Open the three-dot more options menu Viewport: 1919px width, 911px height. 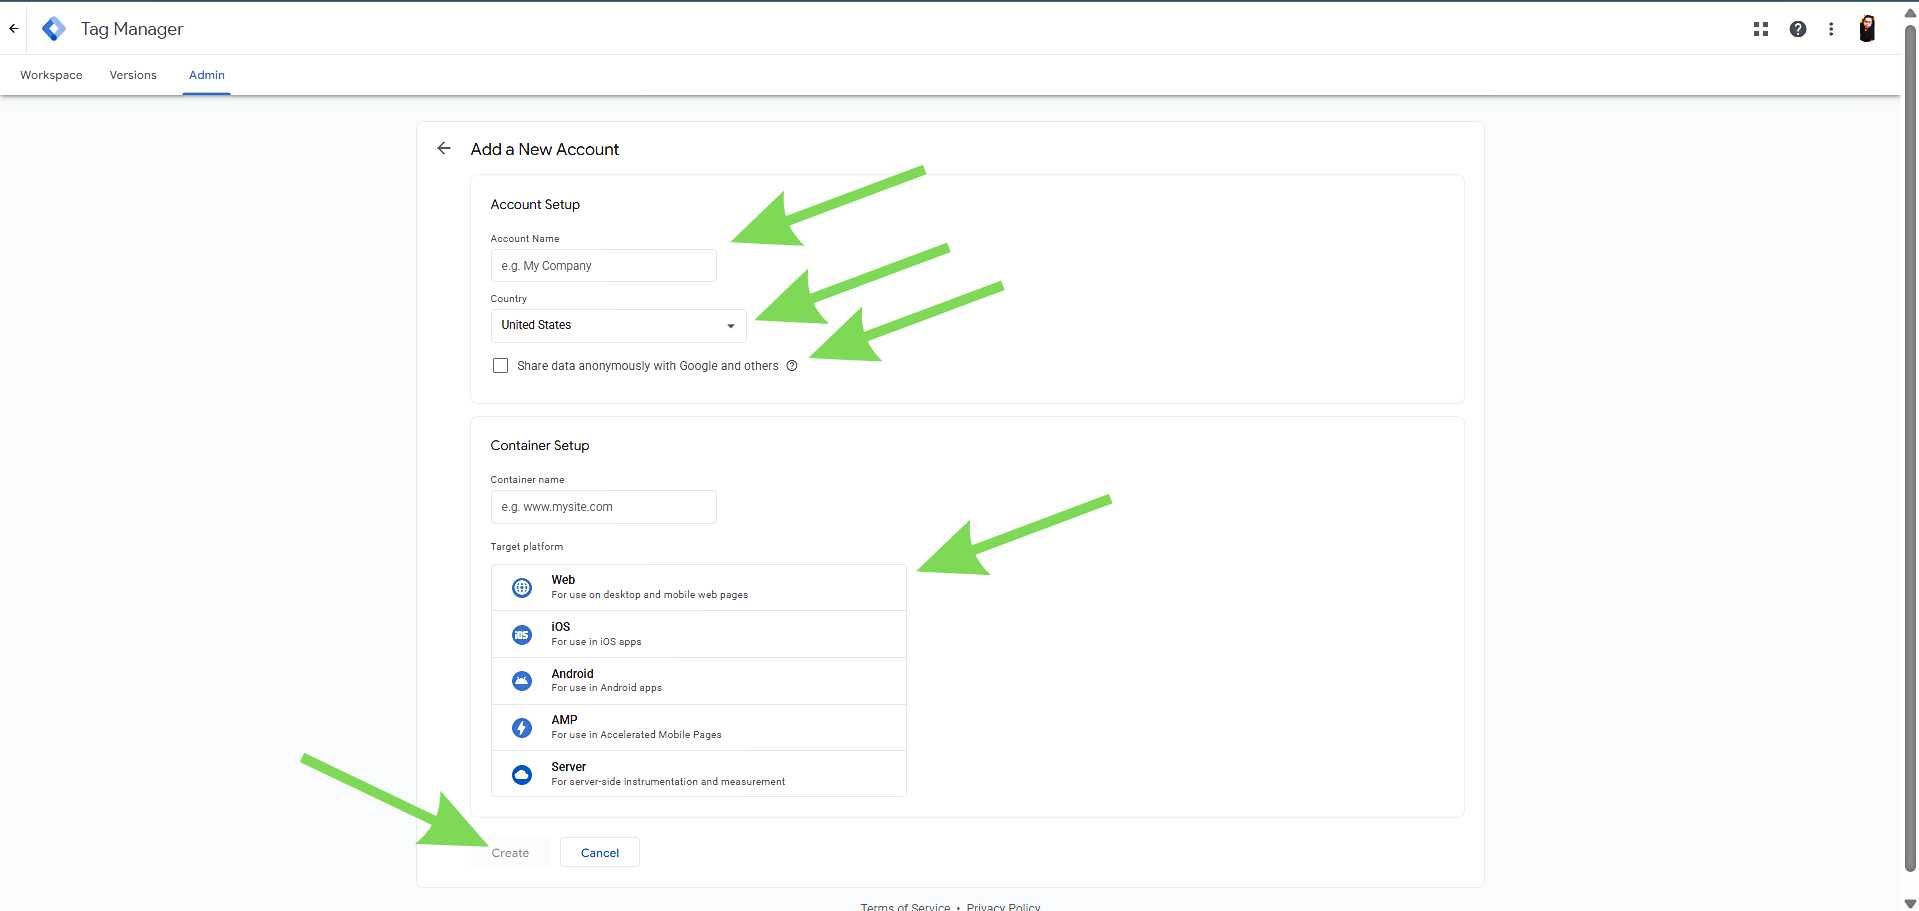[1831, 29]
